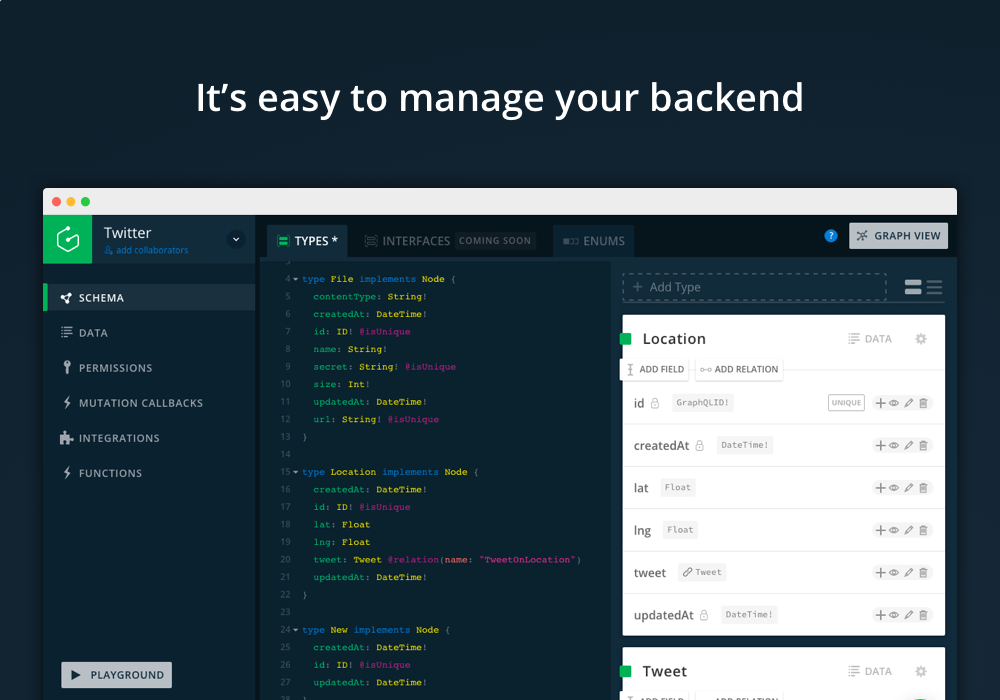
Task: Toggle eye visibility on lng field
Action: [894, 530]
